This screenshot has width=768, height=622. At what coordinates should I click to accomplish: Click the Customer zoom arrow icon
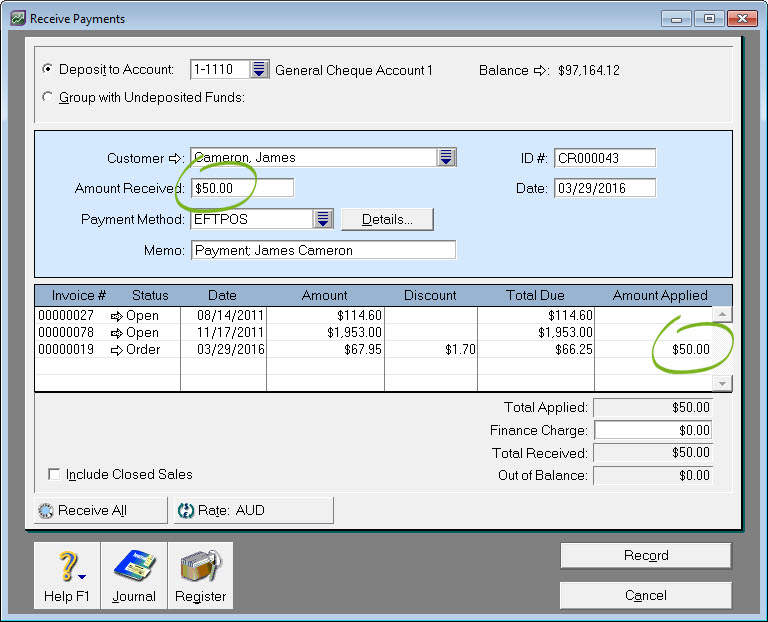tap(176, 158)
